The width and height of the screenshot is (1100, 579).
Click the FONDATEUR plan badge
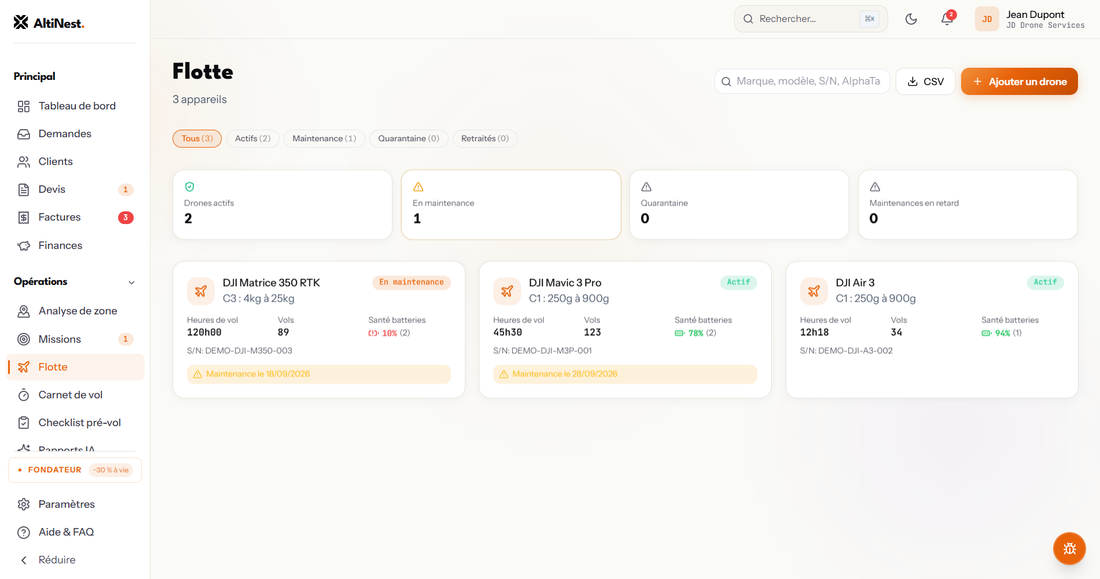[x=75, y=470]
